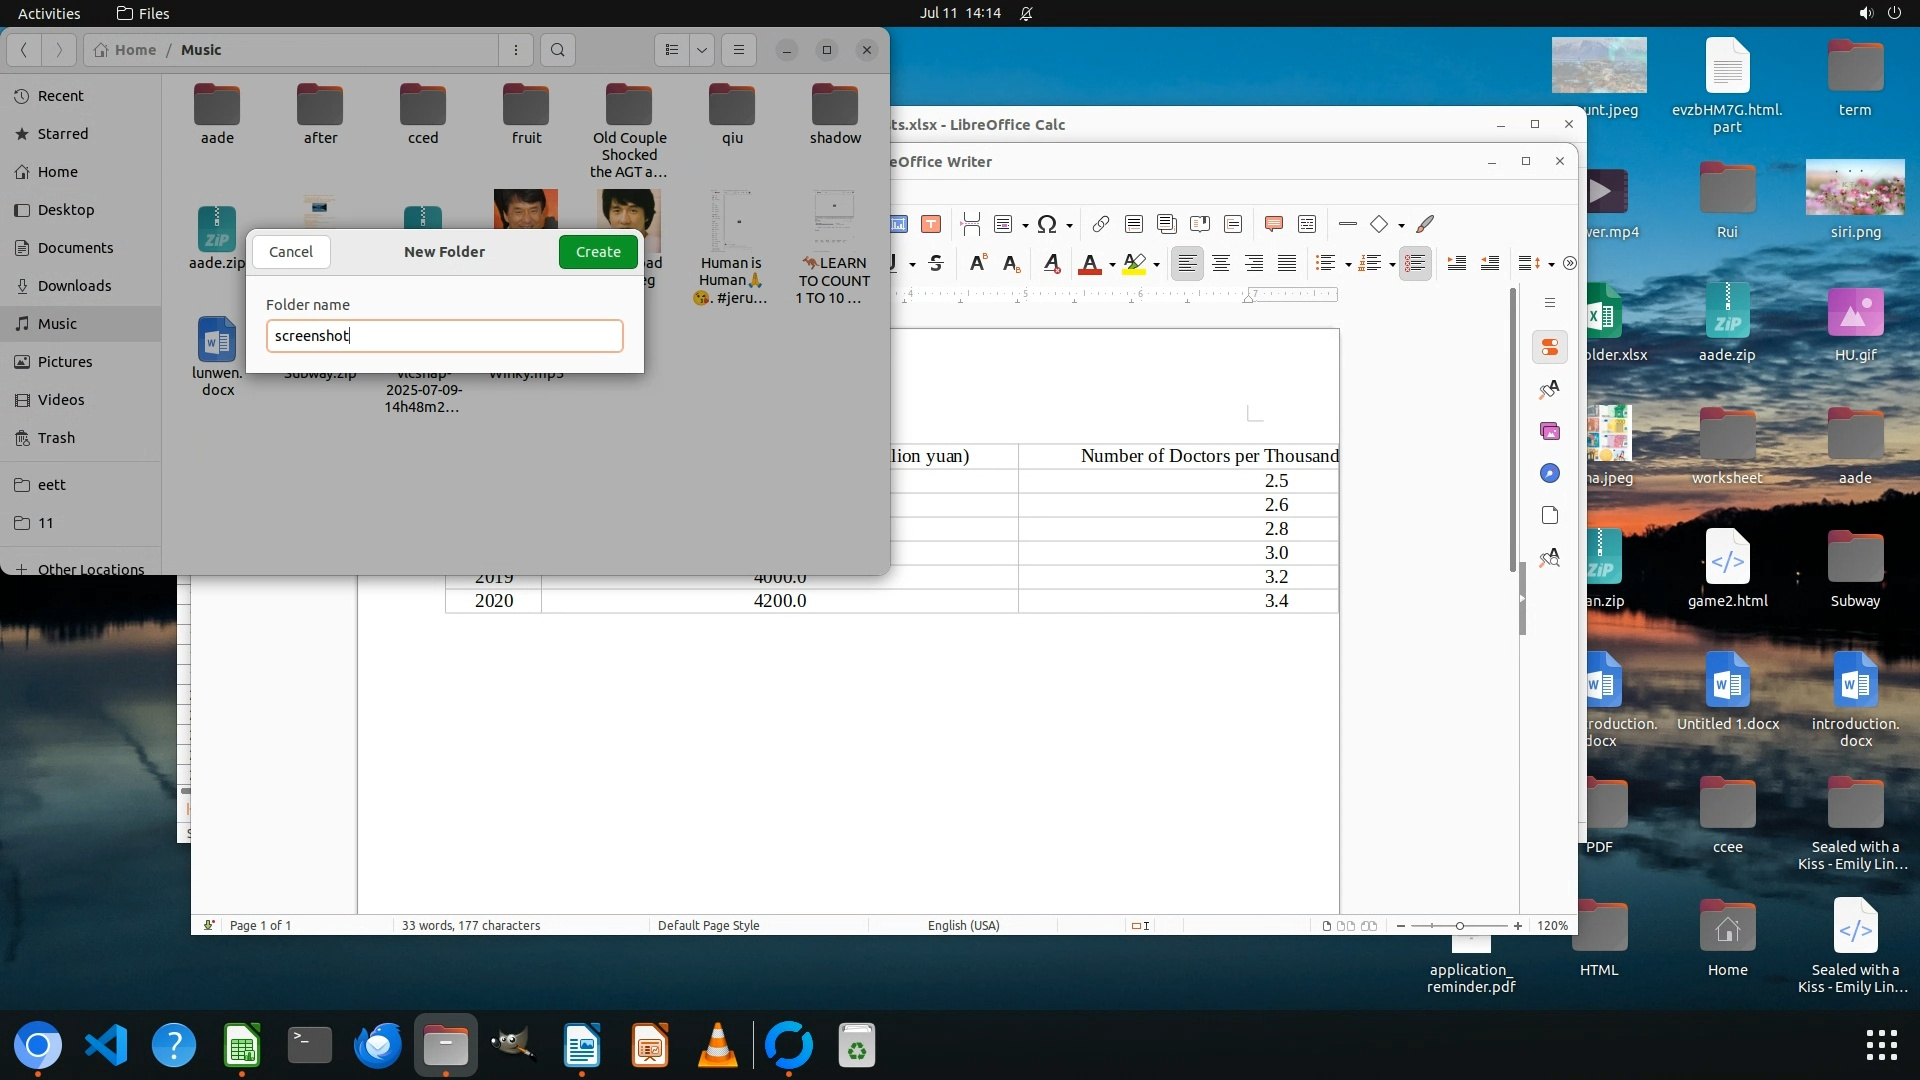
Task: Toggle align left paragraph button
Action: click(1187, 263)
